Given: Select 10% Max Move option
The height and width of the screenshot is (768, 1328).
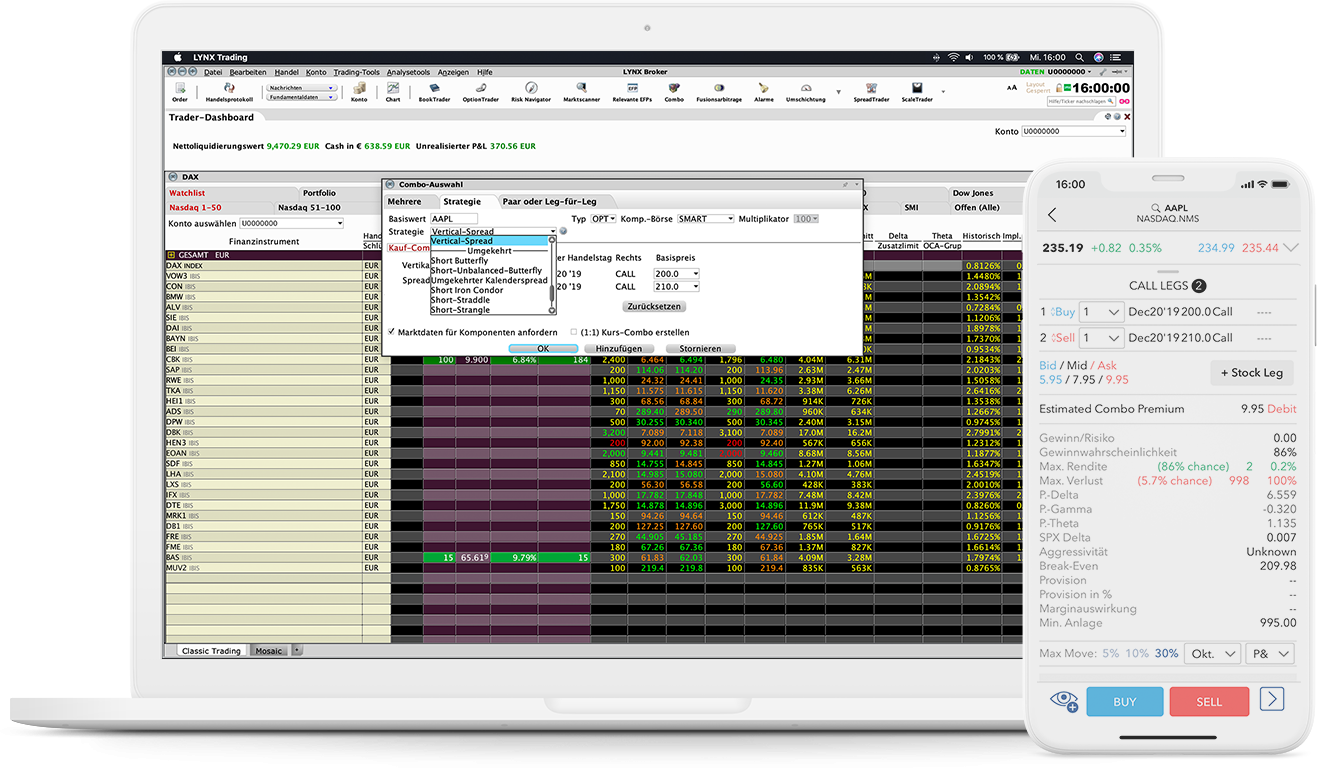Looking at the screenshot, I should (1136, 653).
